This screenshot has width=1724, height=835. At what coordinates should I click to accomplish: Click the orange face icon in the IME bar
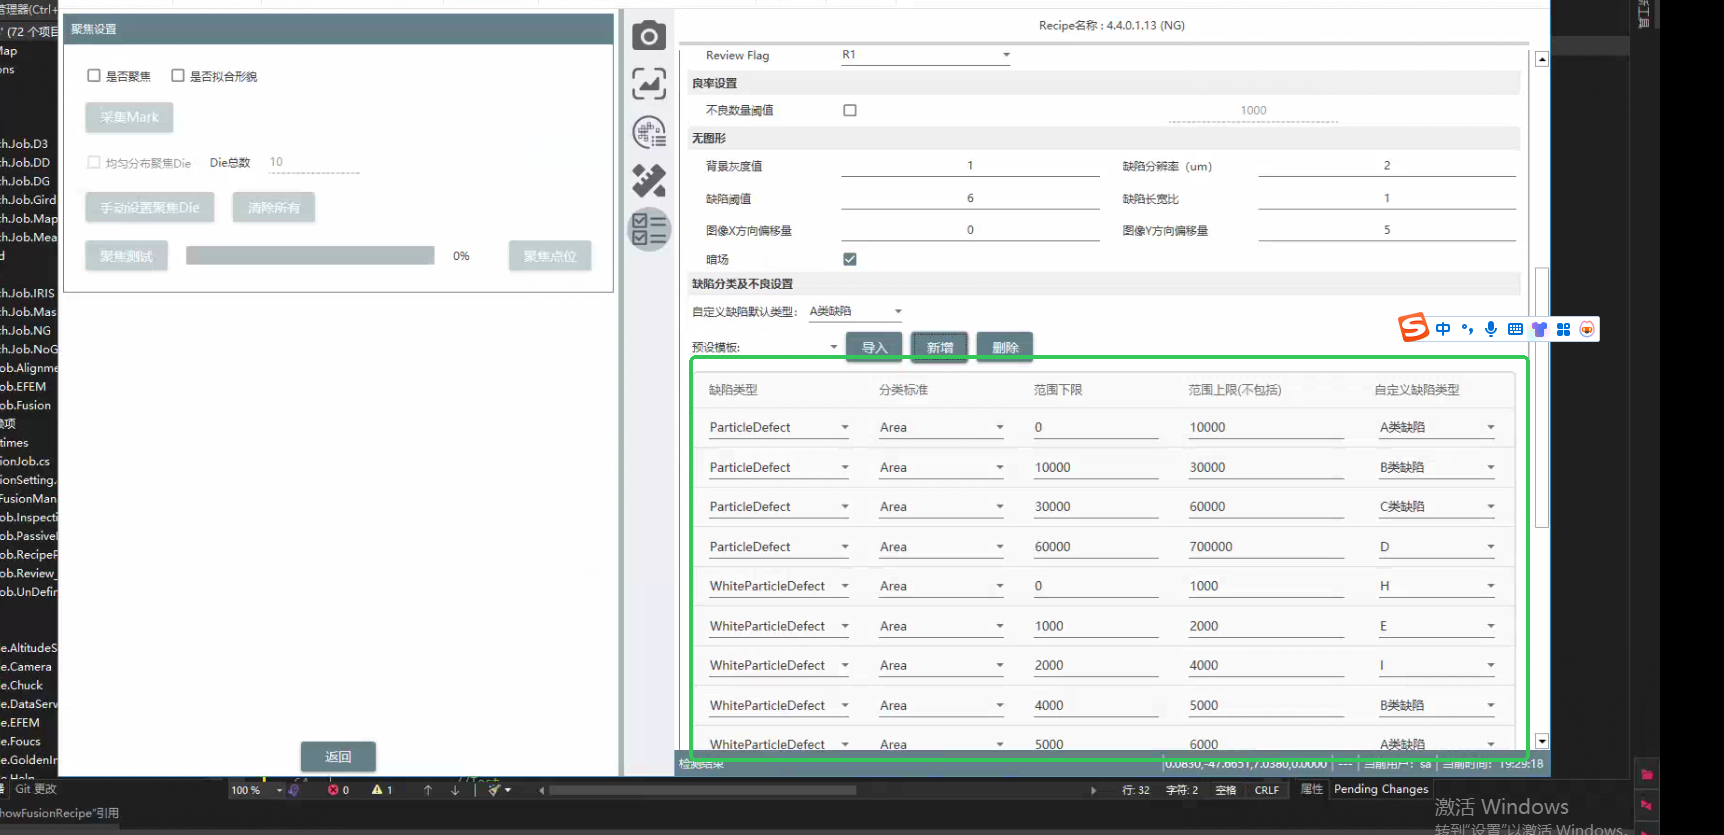pos(1587,329)
